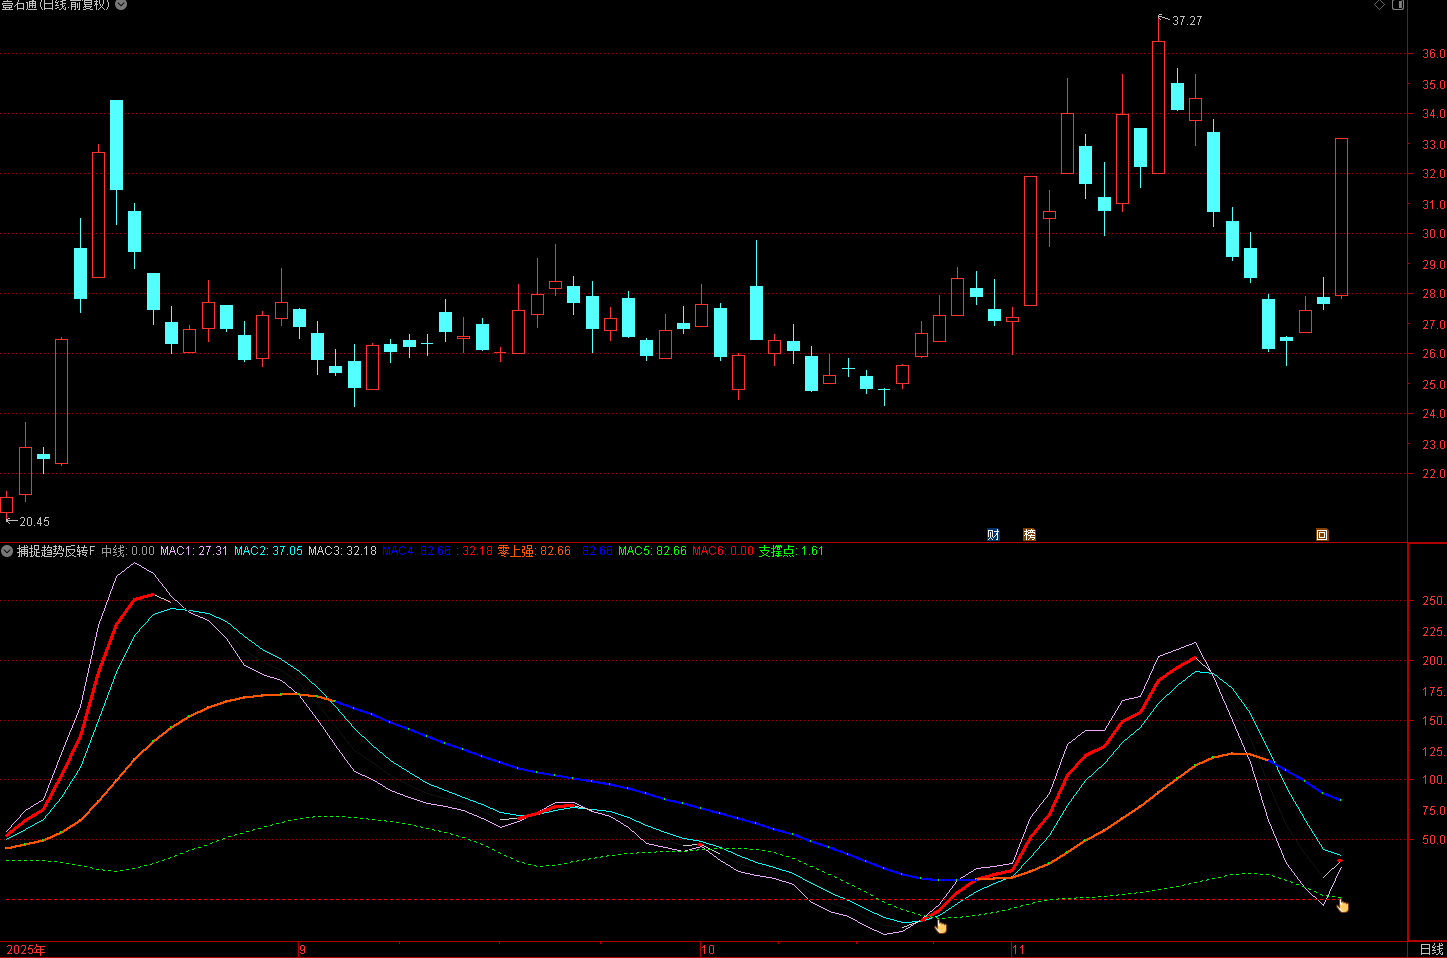The width and height of the screenshot is (1447, 958).
Task: Click the MAC1: 27.31 value
Action: point(194,551)
